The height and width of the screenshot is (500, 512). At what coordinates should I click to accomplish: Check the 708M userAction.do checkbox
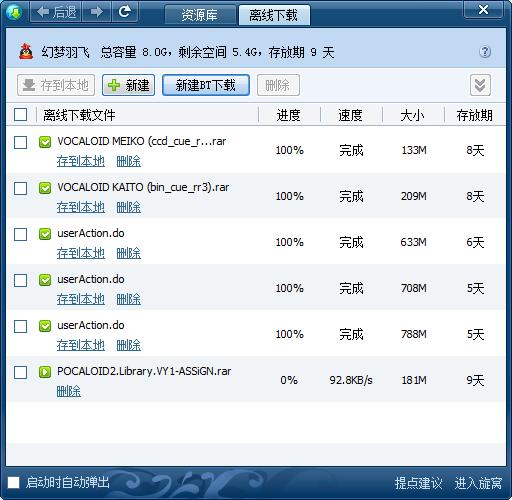21,280
